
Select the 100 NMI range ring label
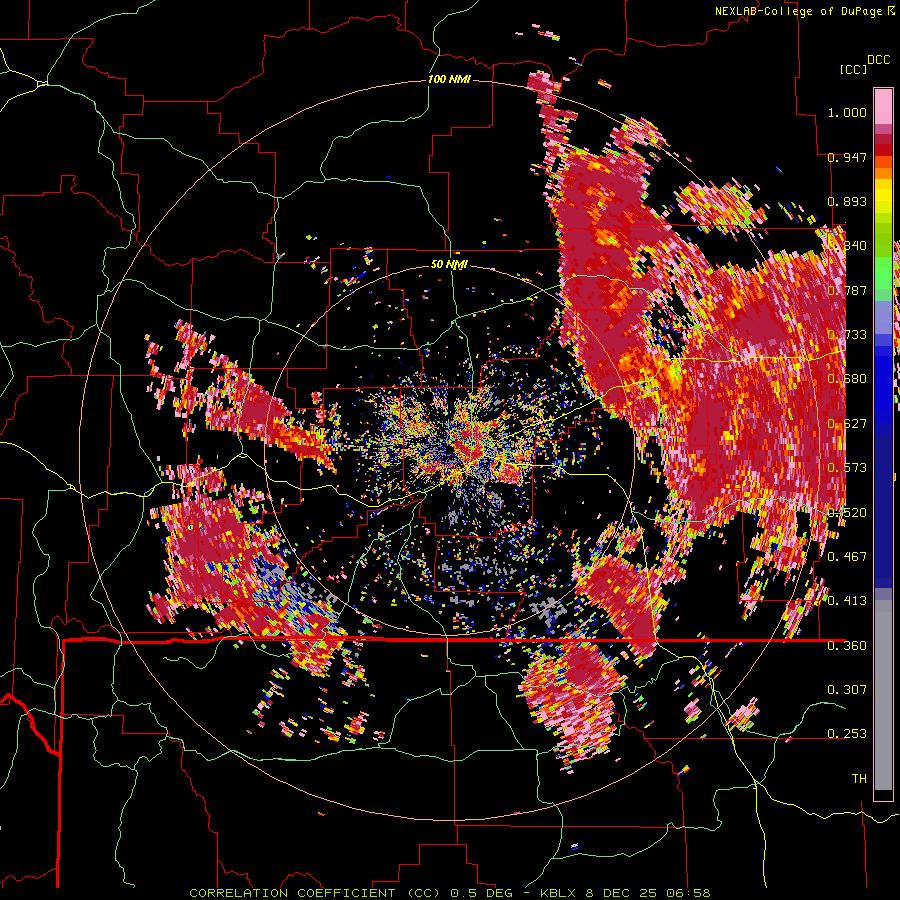[449, 79]
